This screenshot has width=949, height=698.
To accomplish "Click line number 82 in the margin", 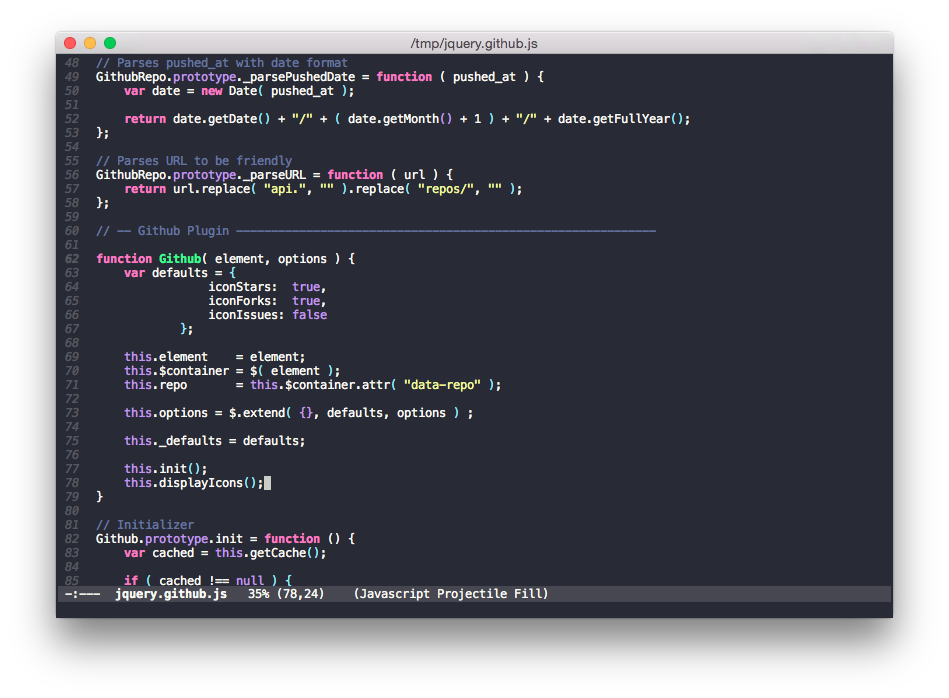I will [x=72, y=538].
